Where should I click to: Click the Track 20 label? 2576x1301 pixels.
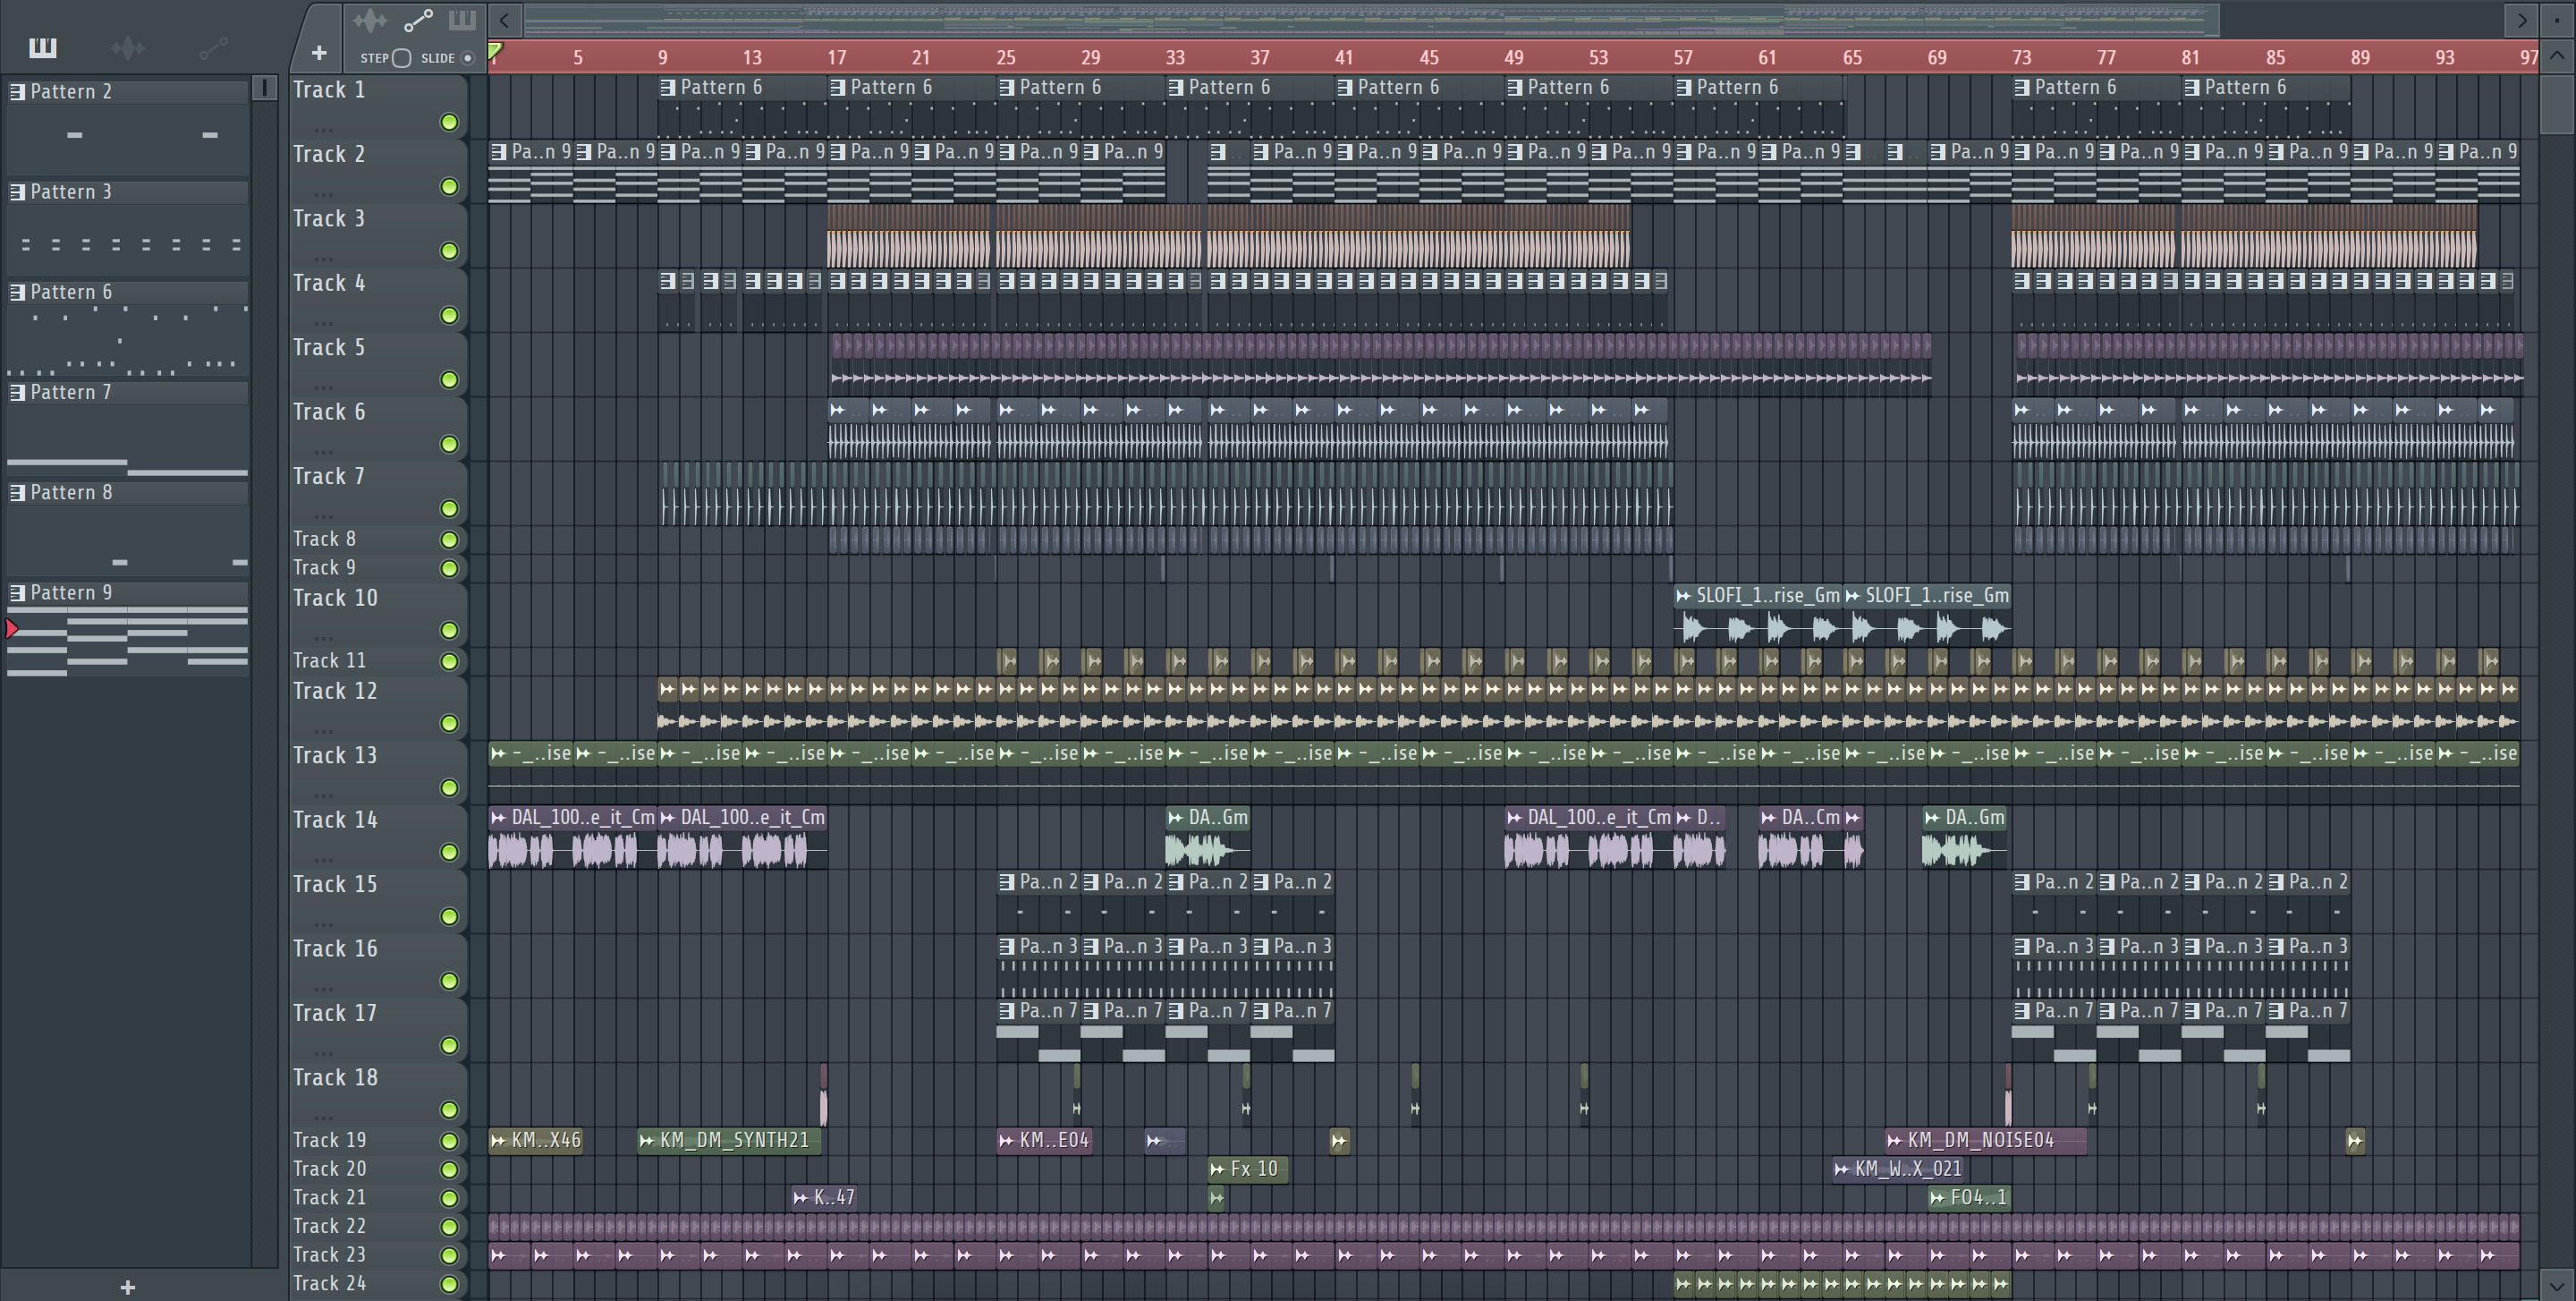pyautogui.click(x=329, y=1169)
